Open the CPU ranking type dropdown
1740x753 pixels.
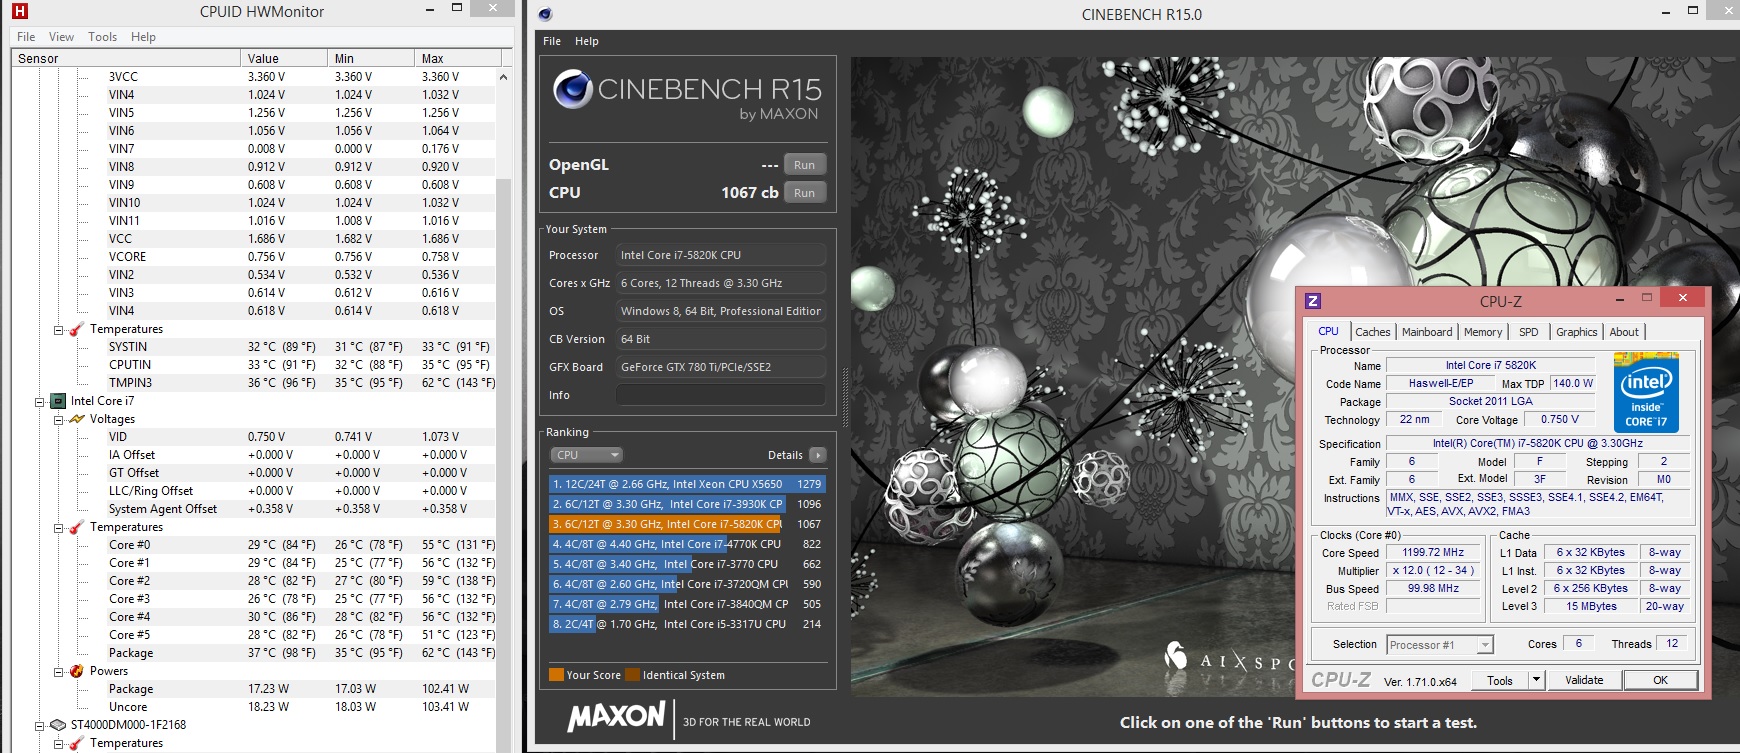[x=587, y=455]
